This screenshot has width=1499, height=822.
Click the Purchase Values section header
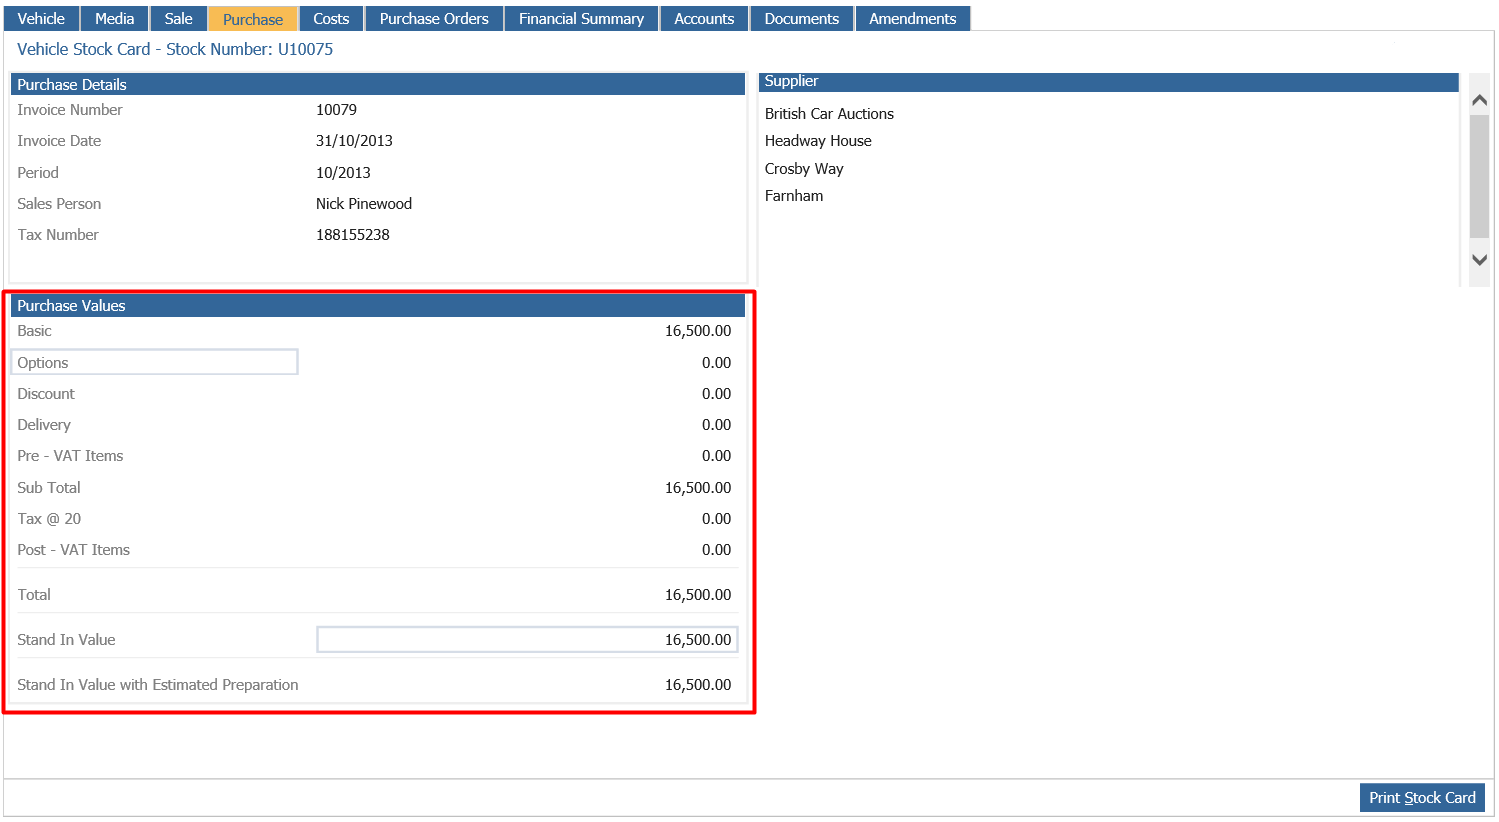tap(378, 306)
